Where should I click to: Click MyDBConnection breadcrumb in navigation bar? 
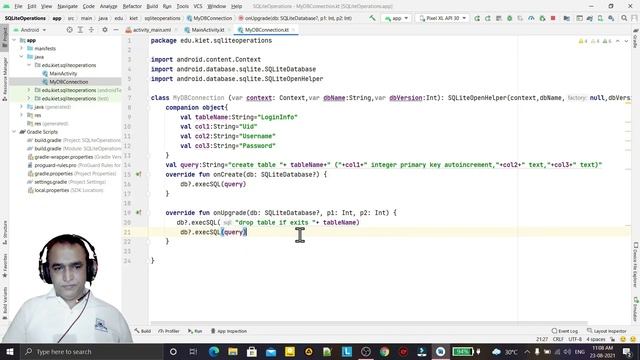[x=209, y=18]
